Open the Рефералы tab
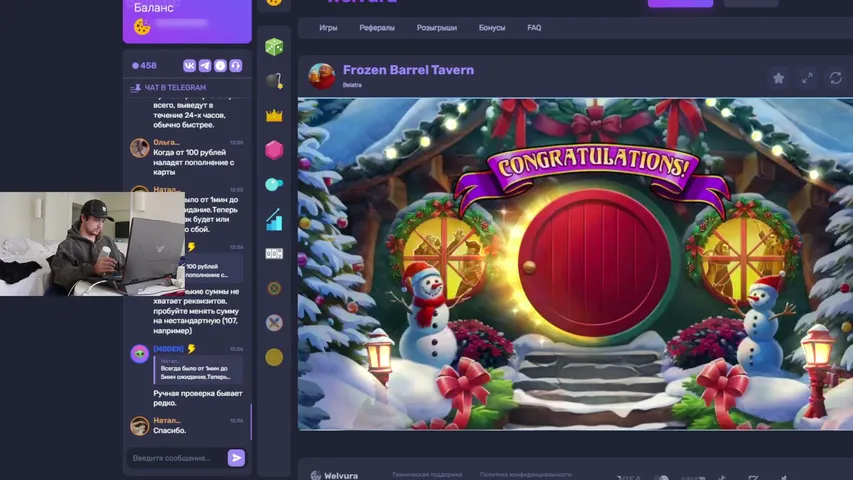853x480 pixels. pos(377,28)
